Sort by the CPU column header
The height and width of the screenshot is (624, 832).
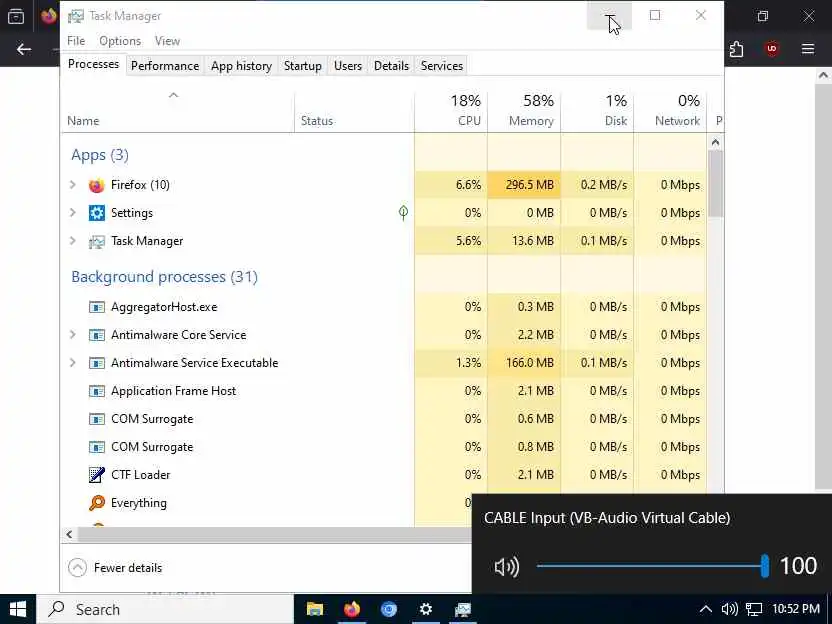[451, 110]
